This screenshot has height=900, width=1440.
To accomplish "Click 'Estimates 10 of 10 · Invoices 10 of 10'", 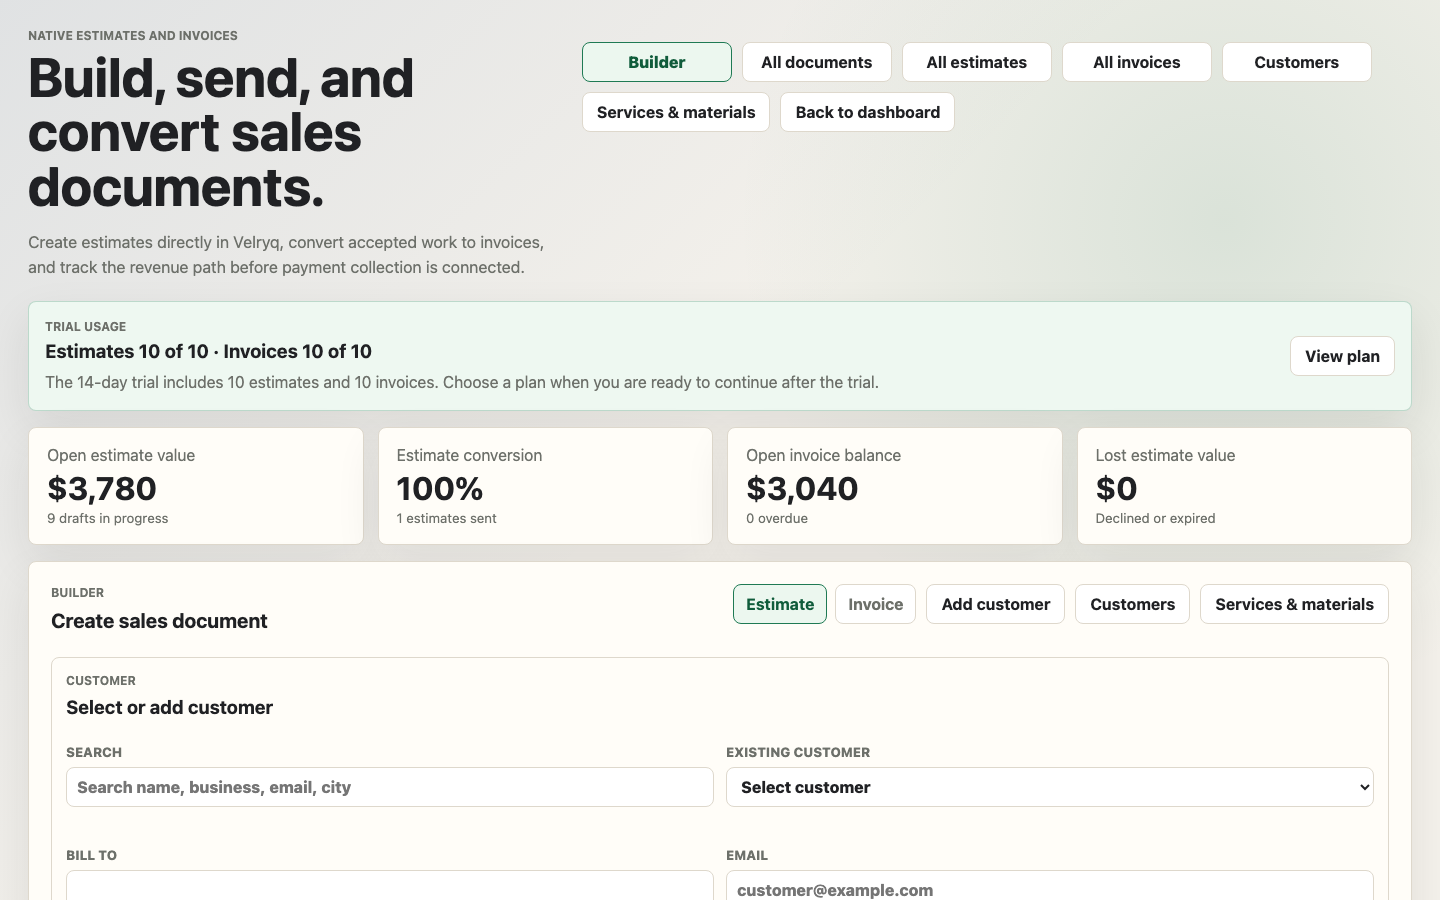I will coord(208,351).
